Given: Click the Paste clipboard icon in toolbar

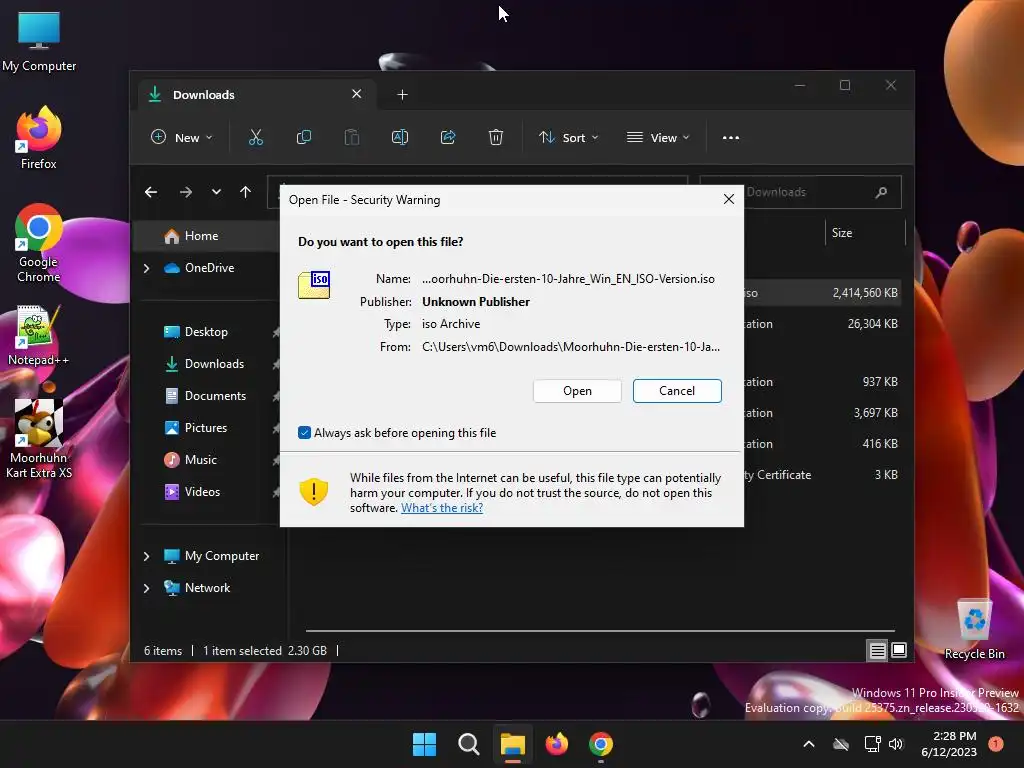Looking at the screenshot, I should (x=351, y=138).
